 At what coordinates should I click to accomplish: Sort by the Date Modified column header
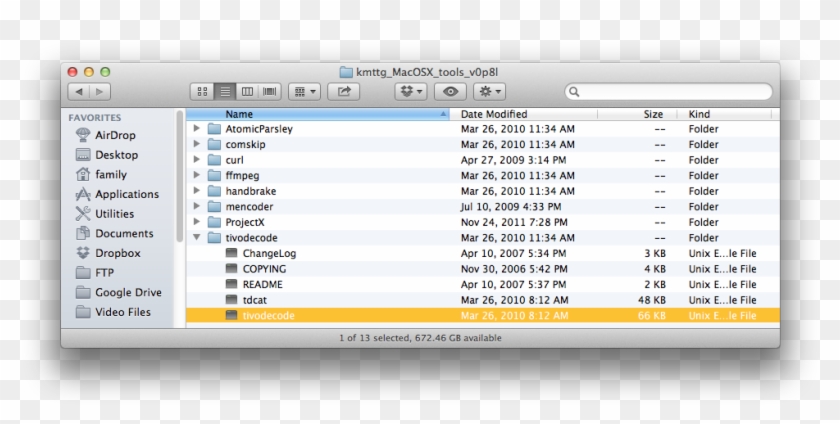[523, 114]
